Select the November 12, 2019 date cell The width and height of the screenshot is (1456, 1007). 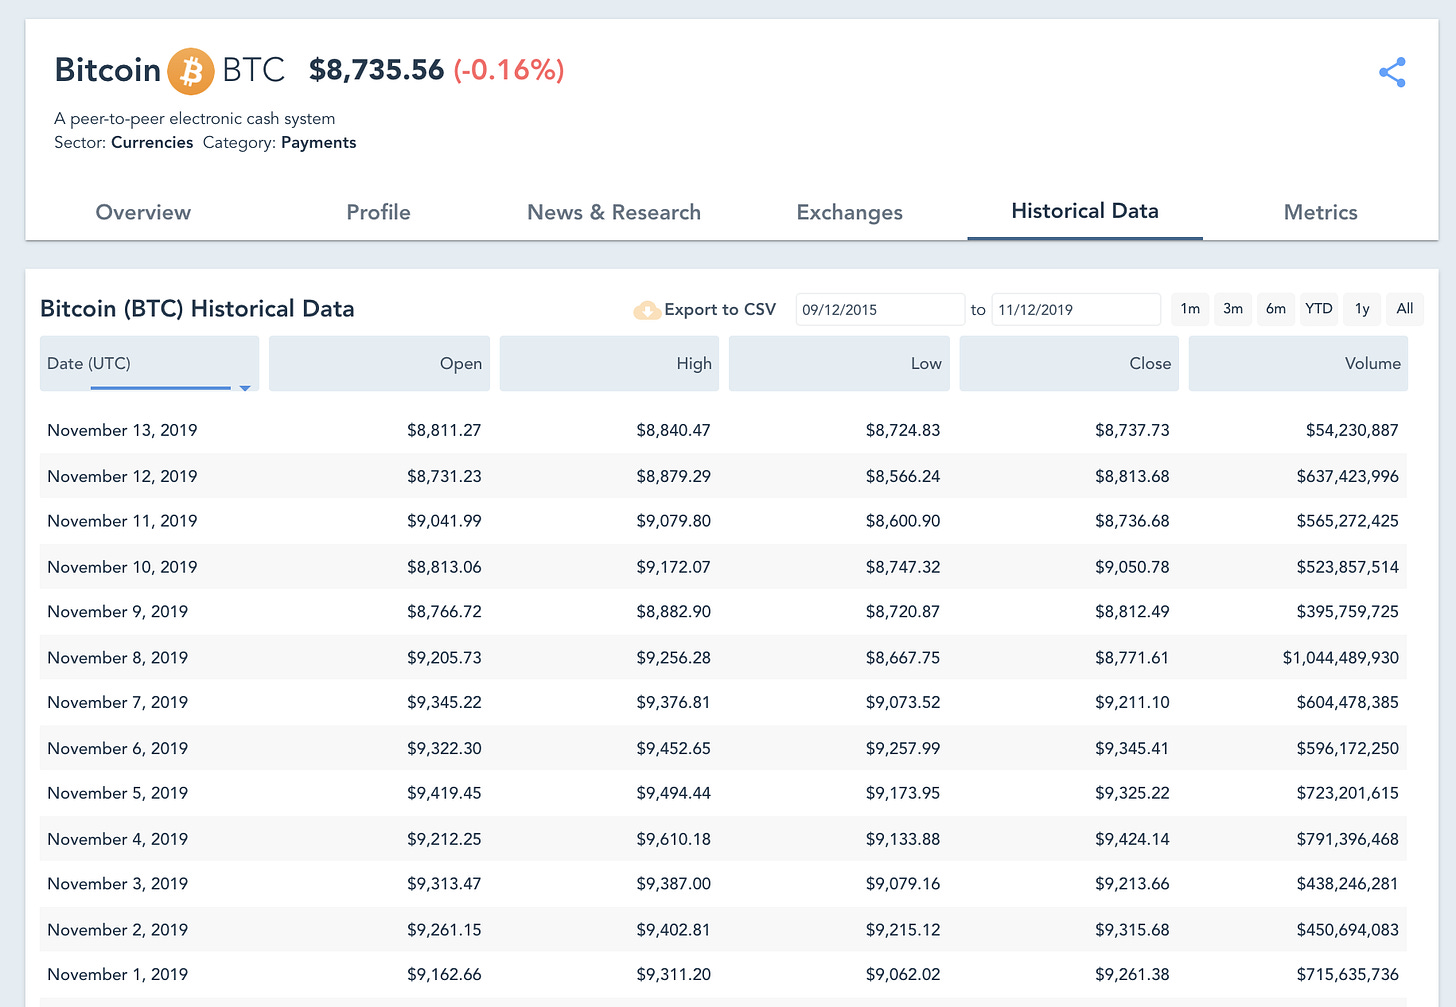coord(122,476)
